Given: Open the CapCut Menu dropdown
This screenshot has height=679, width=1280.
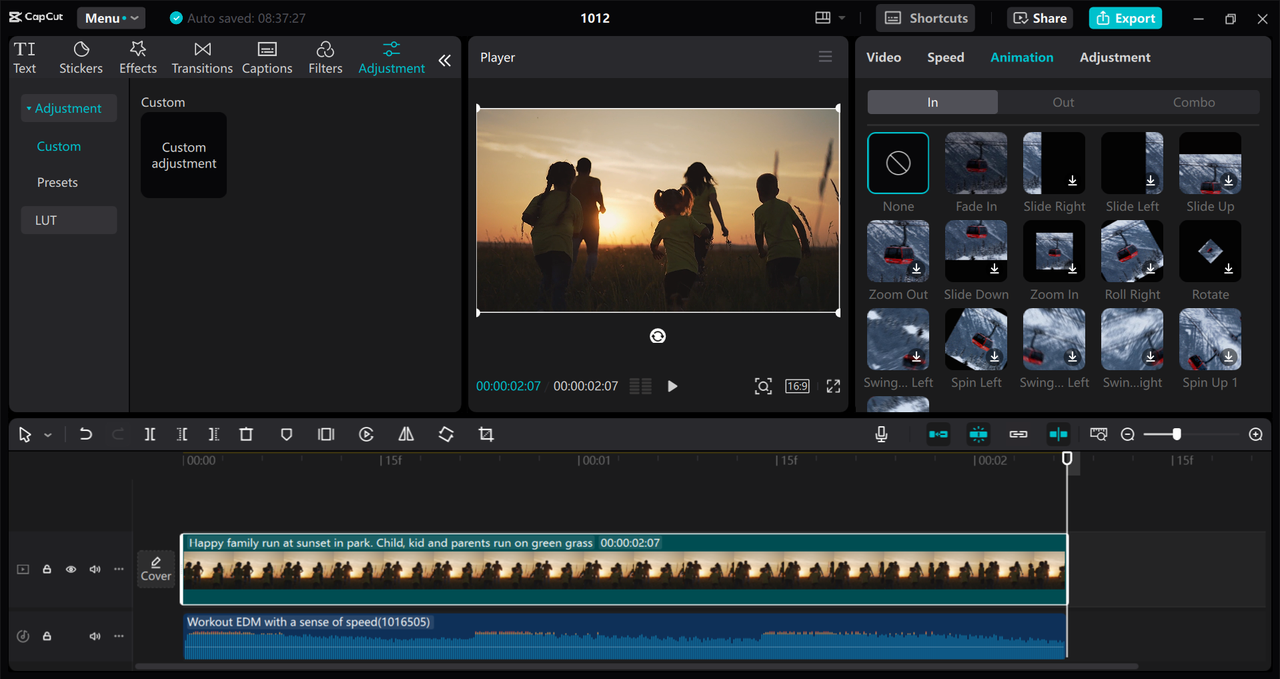Looking at the screenshot, I should (110, 18).
